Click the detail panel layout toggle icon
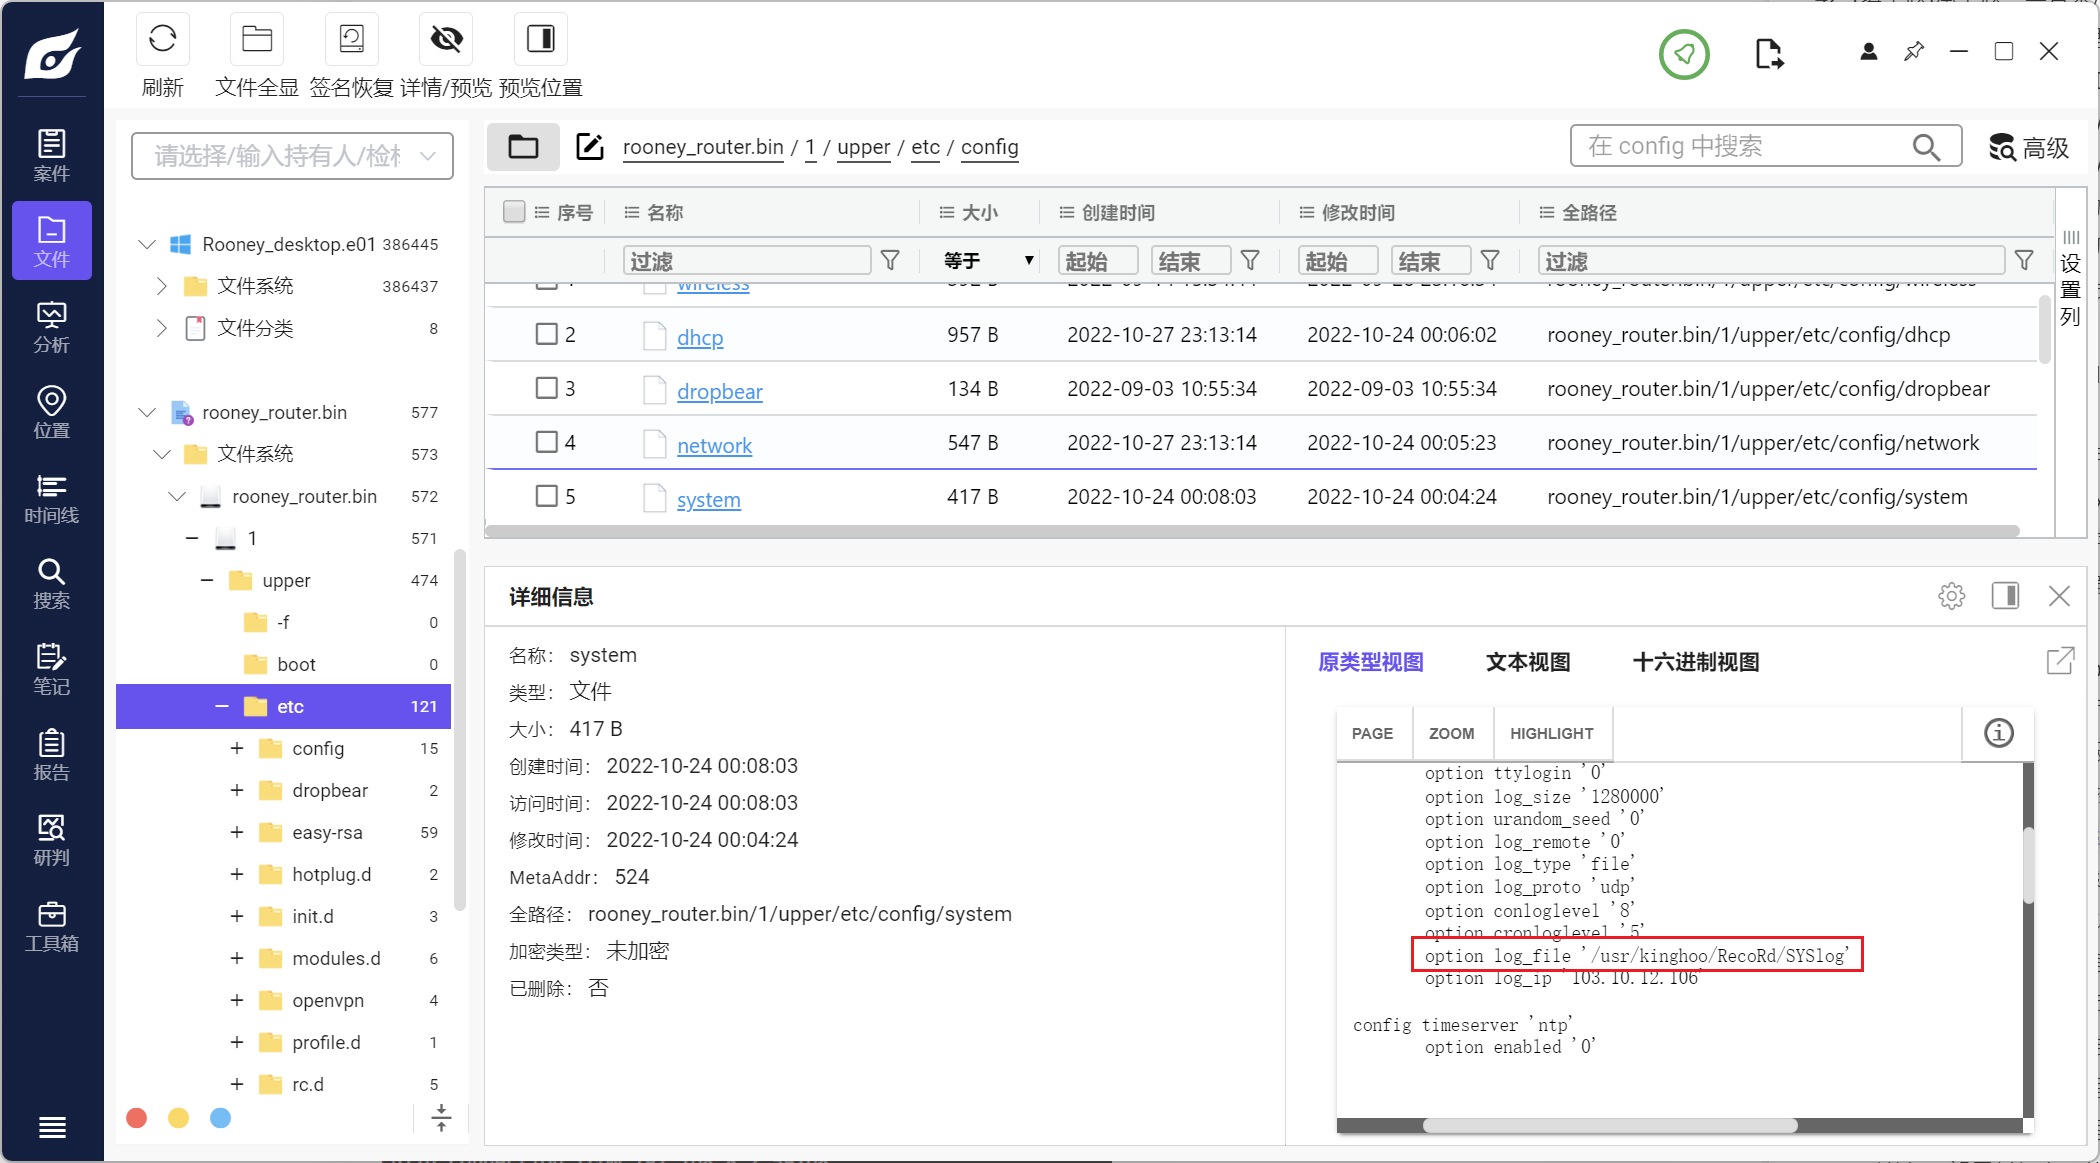Viewport: 2100px width, 1163px height. point(2005,596)
